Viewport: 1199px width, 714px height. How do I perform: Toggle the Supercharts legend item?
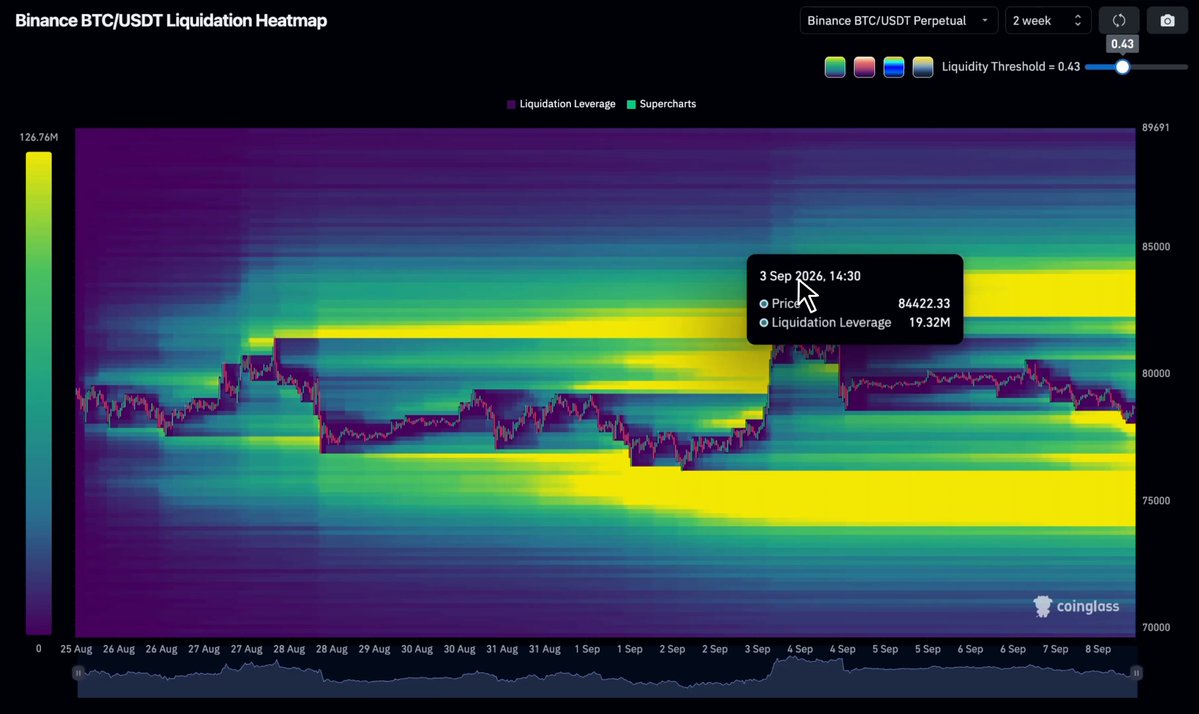pyautogui.click(x=661, y=104)
